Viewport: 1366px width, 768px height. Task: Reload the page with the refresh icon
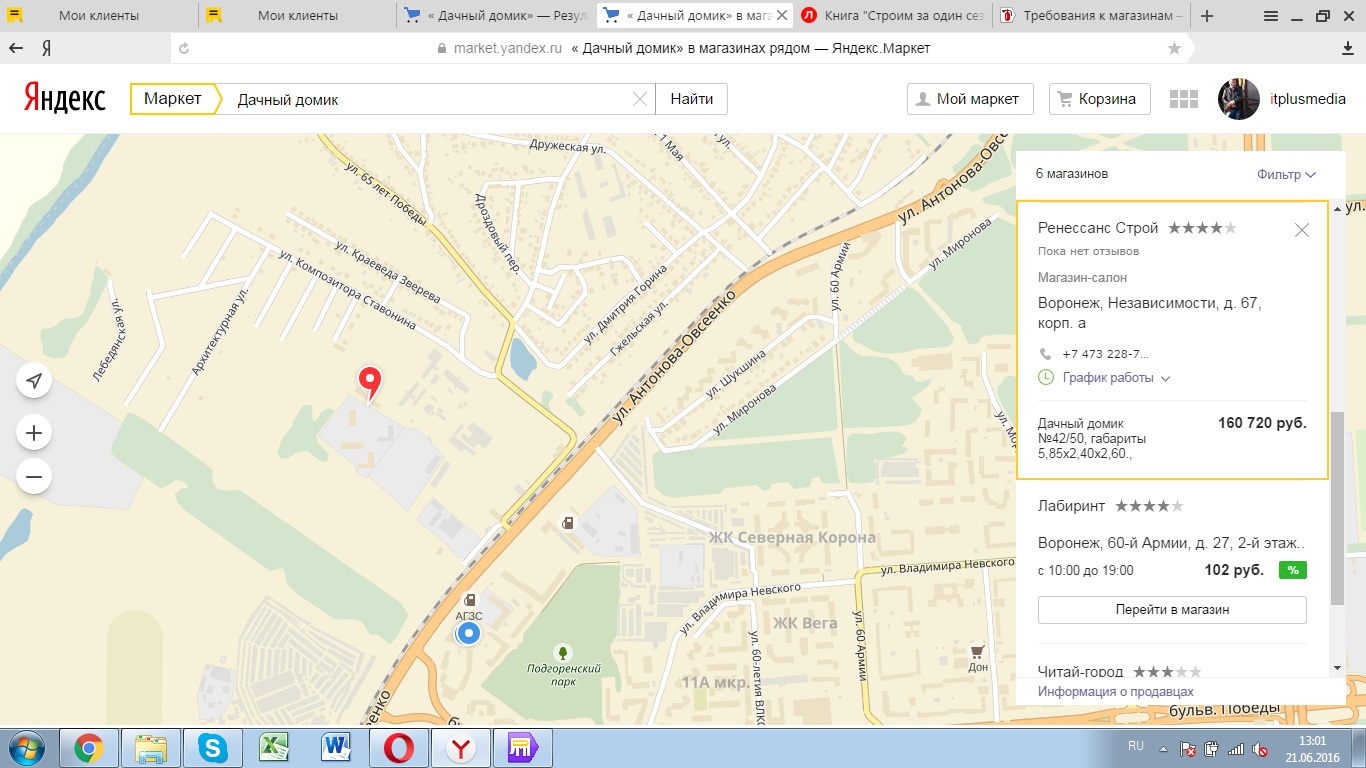click(183, 48)
